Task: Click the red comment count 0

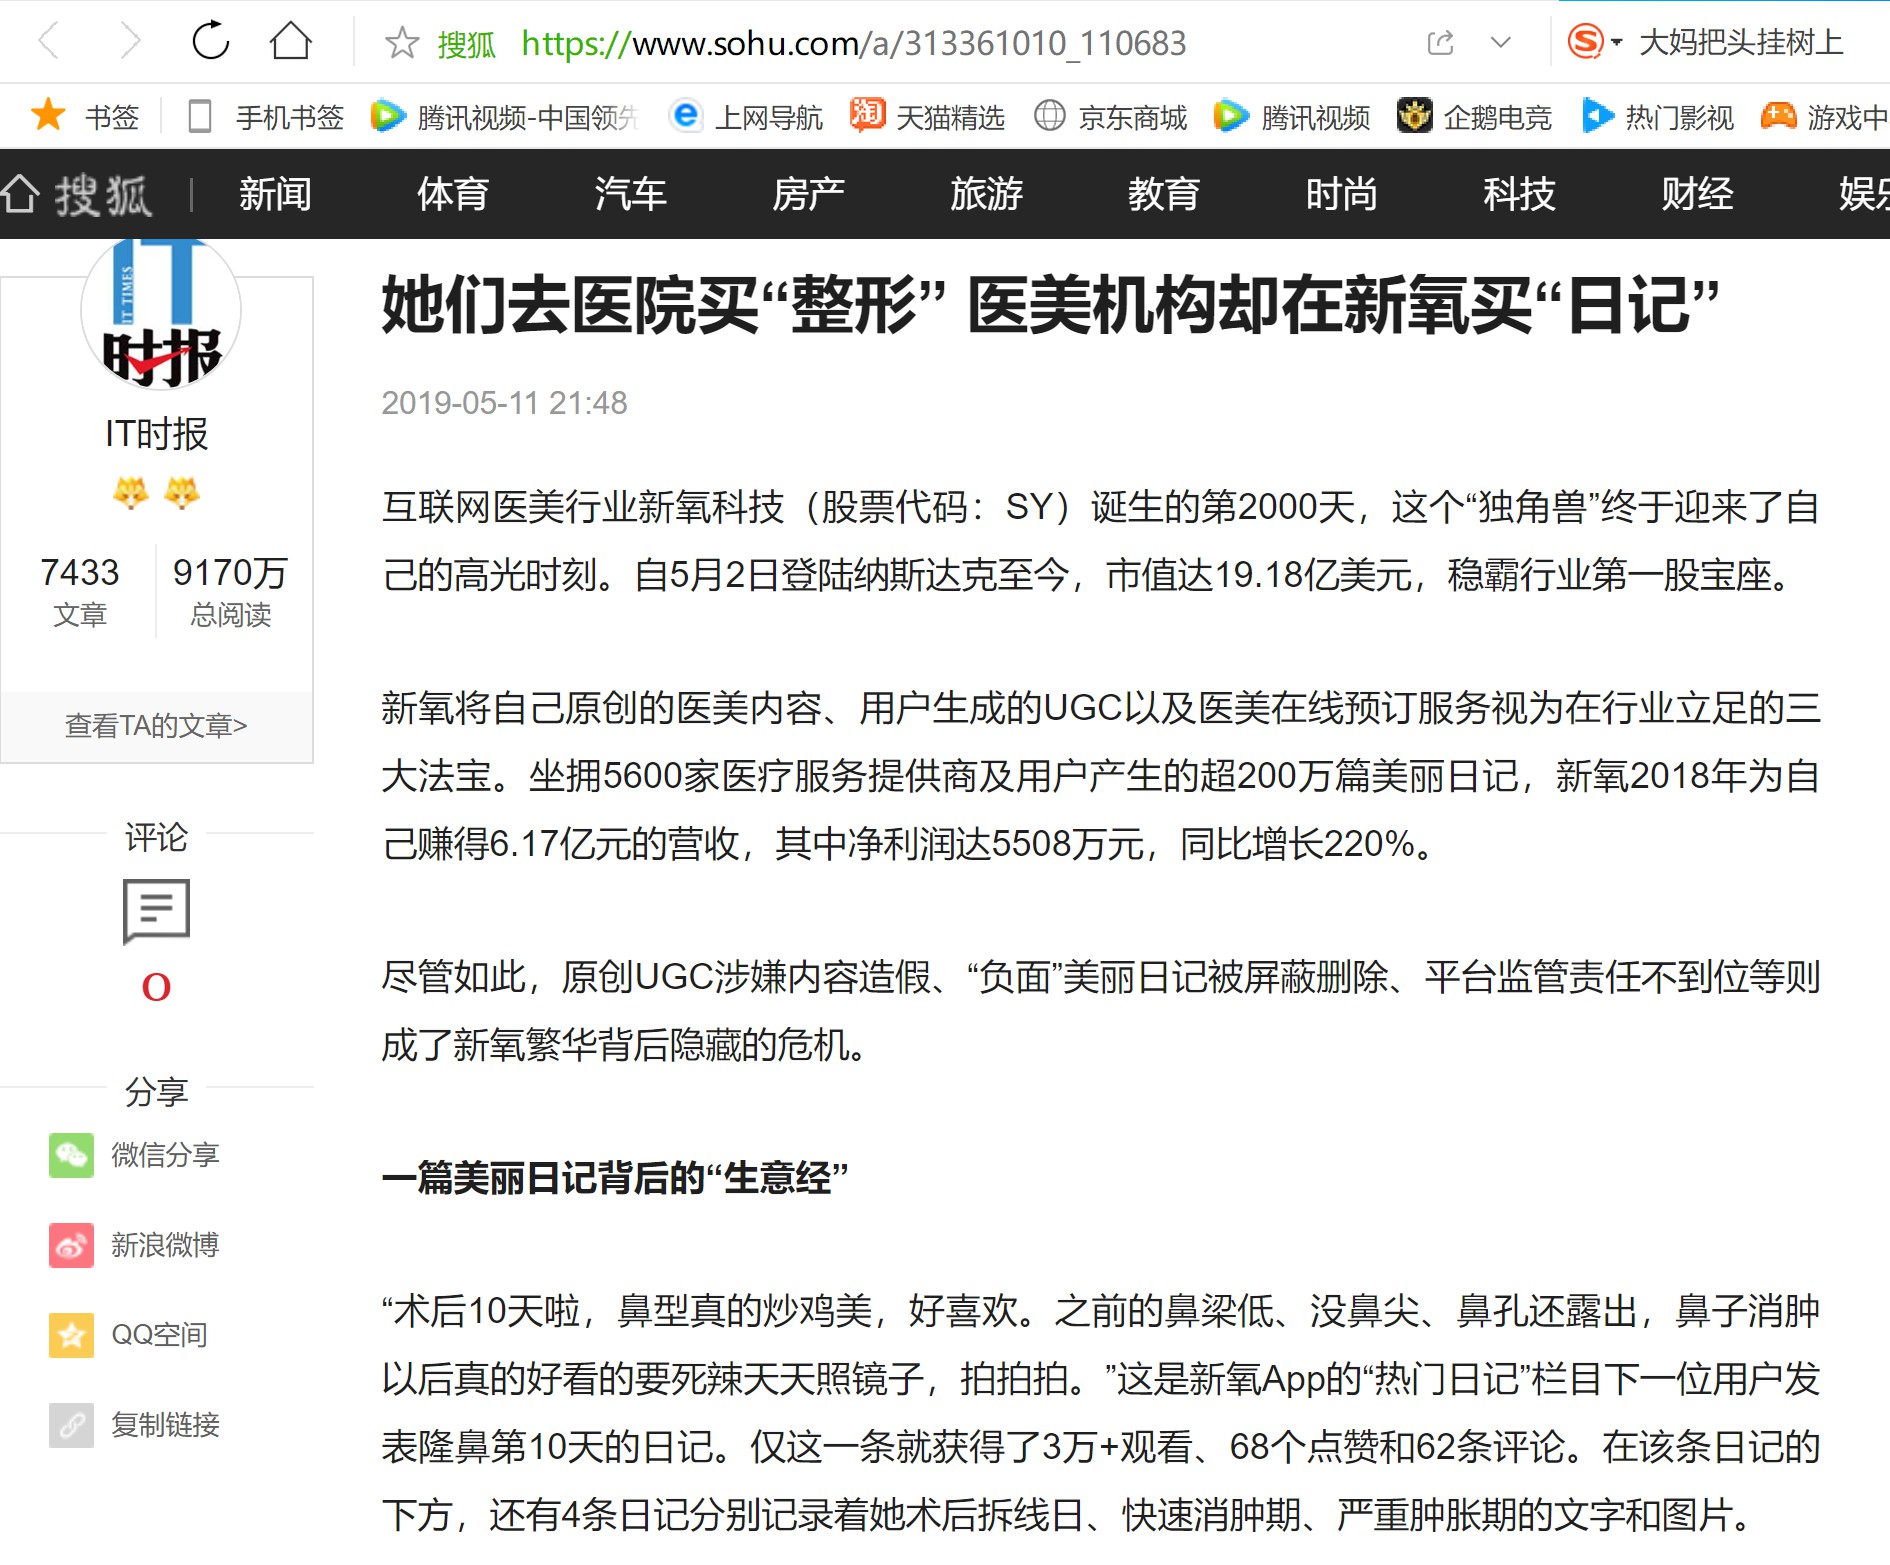Action: pyautogui.click(x=156, y=987)
